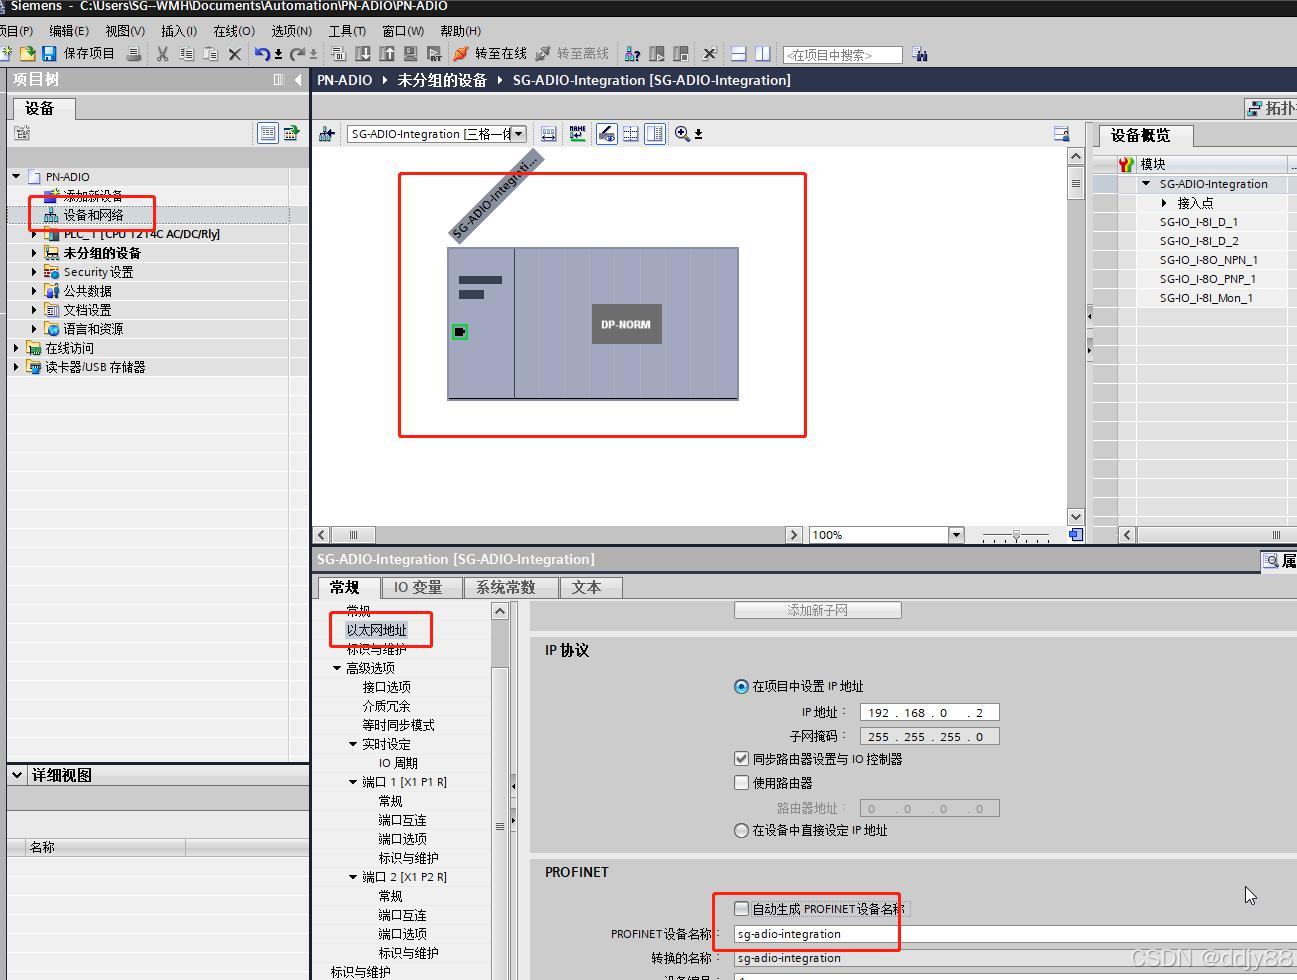The width and height of the screenshot is (1297, 980).
Task: Click the IP address input field
Action: (x=929, y=713)
